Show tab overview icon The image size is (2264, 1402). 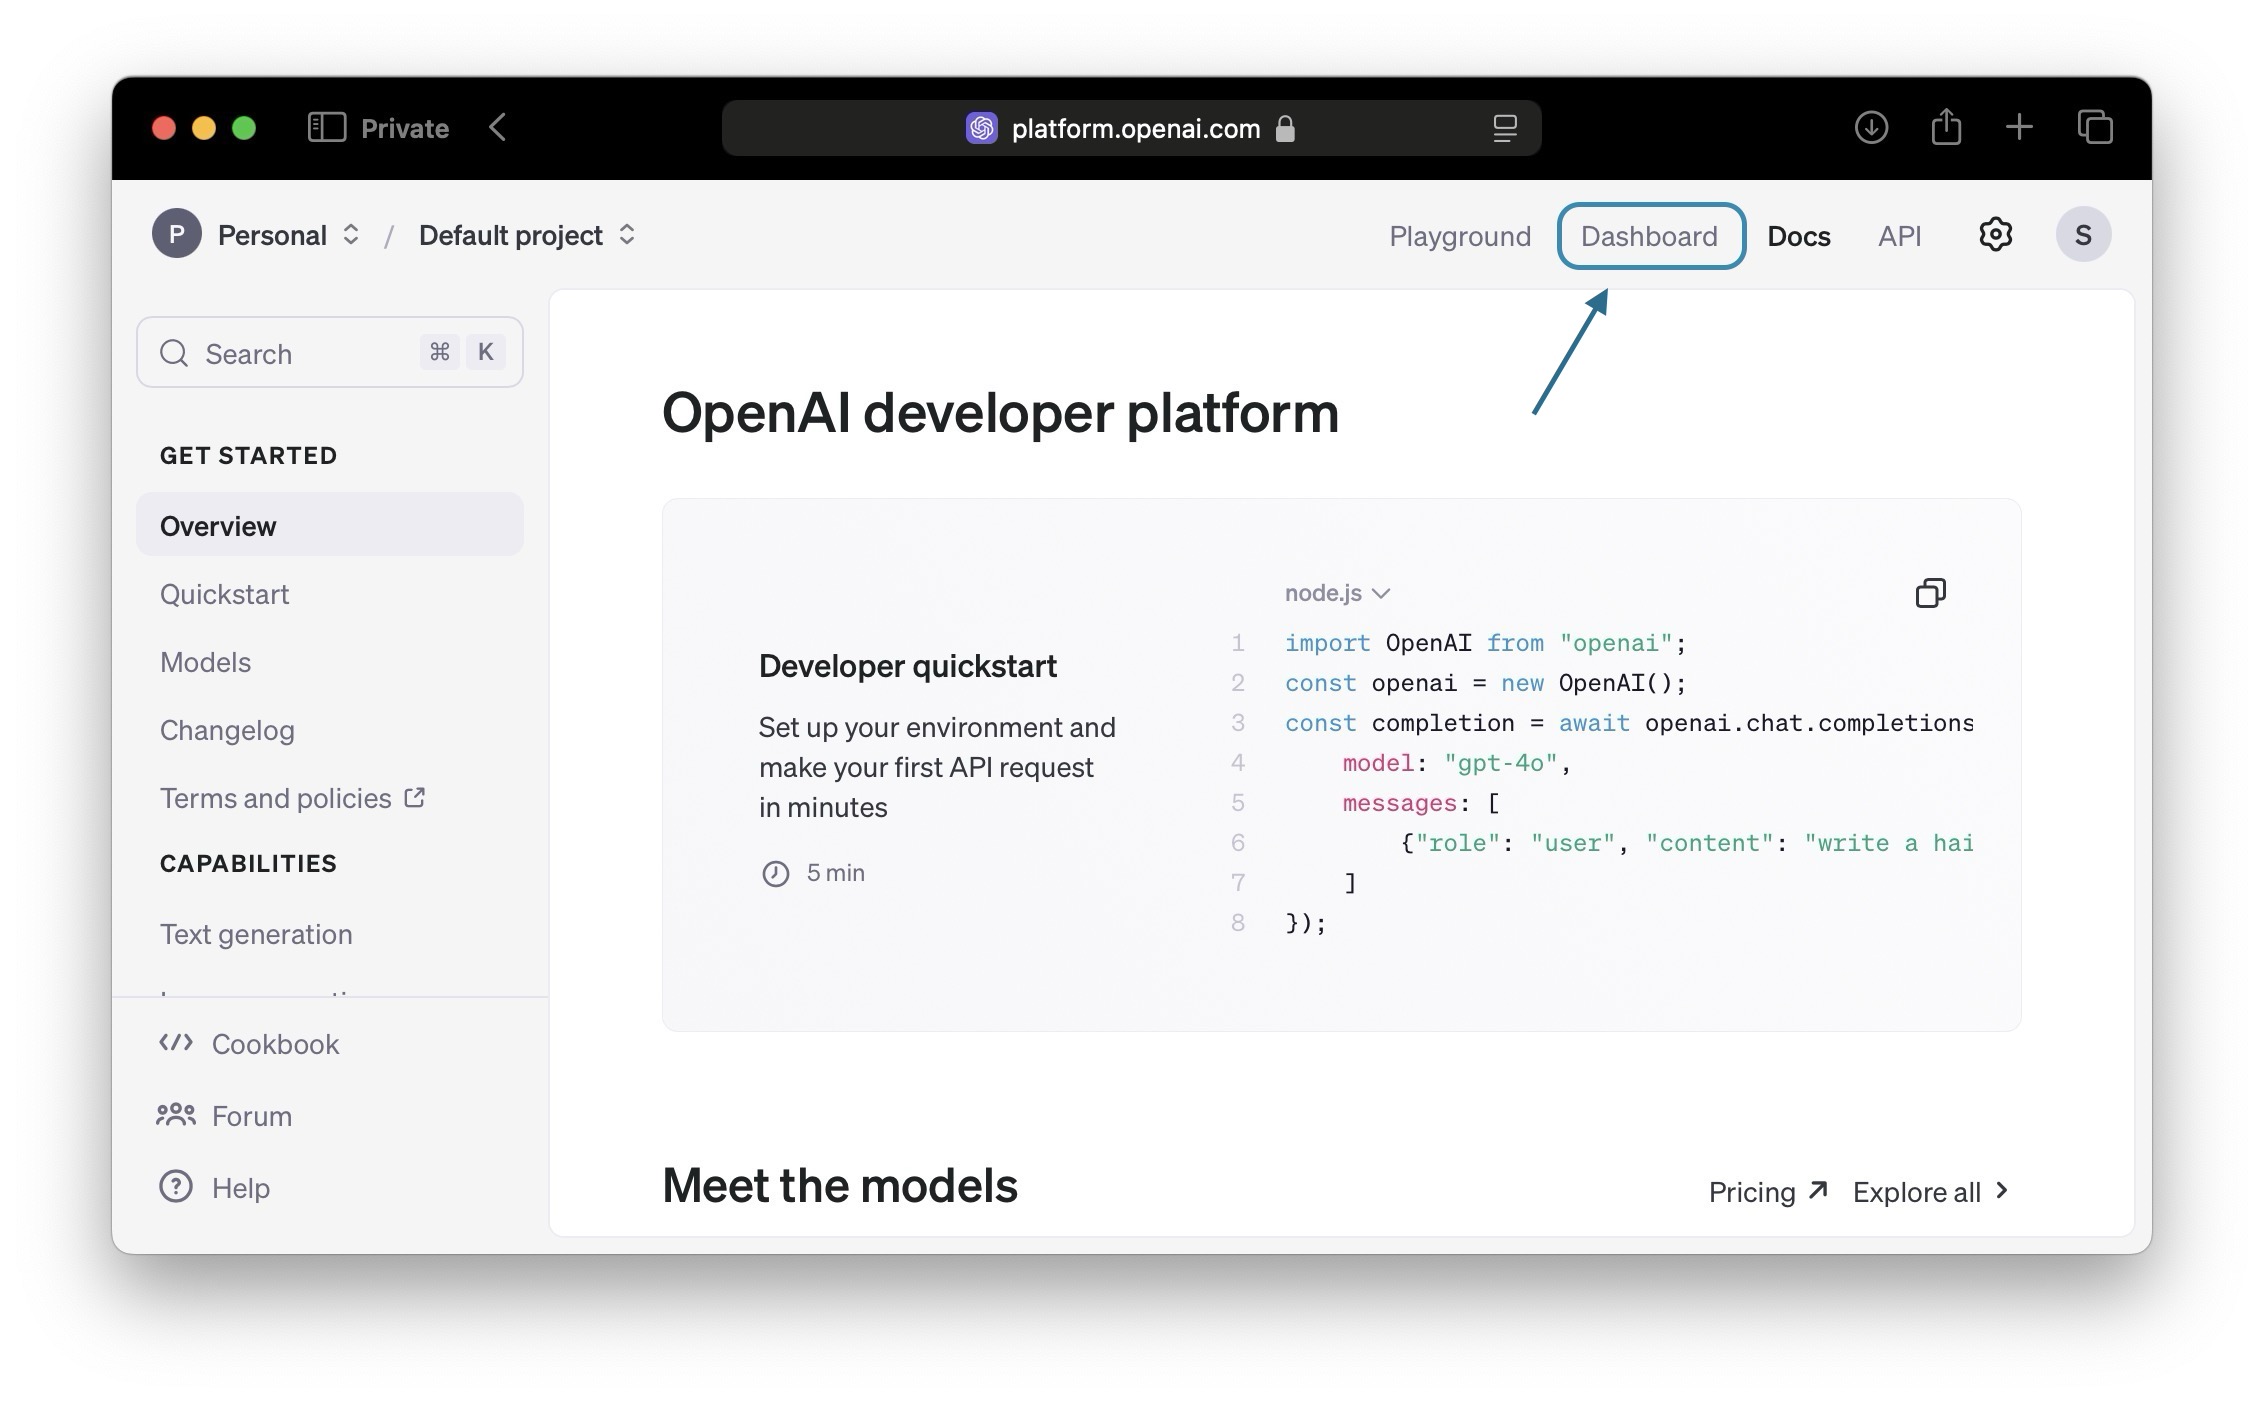2095,127
